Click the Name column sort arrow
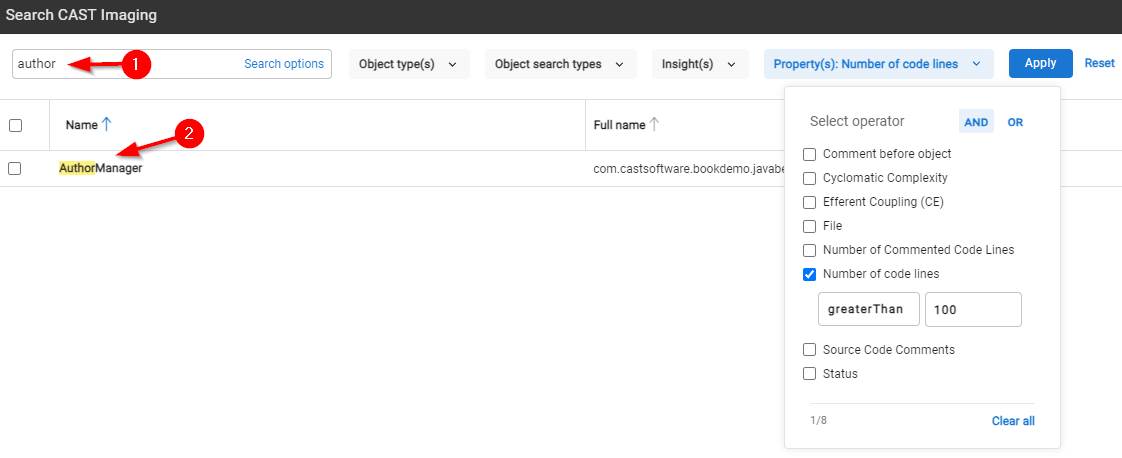Image resolution: width=1122 pixels, height=458 pixels. 106,125
